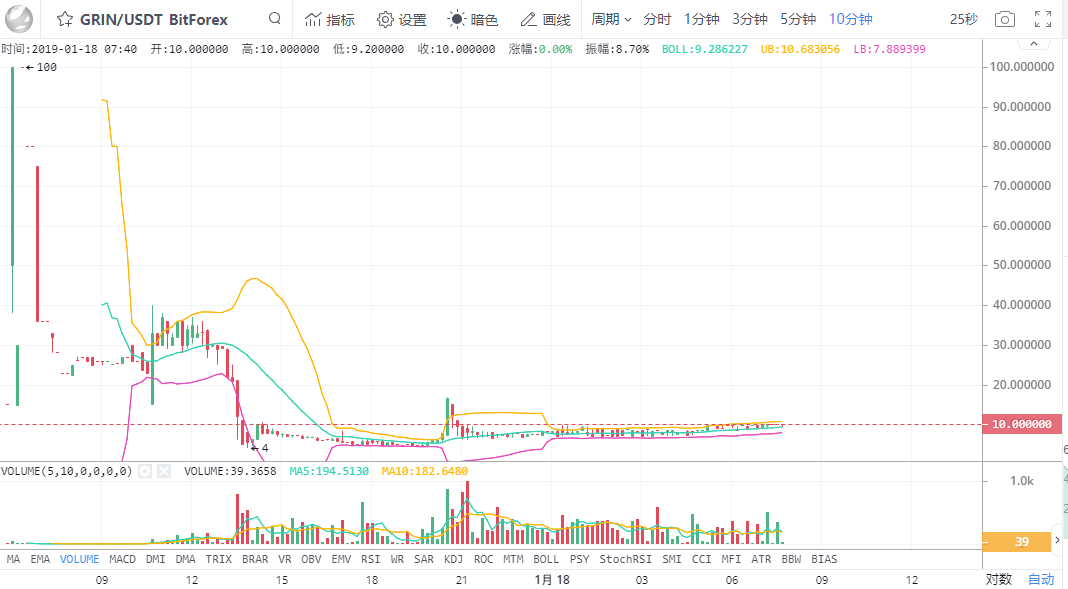Toggle 自动 auto scale
Screen dimensions: 1068x589
[x=1041, y=579]
